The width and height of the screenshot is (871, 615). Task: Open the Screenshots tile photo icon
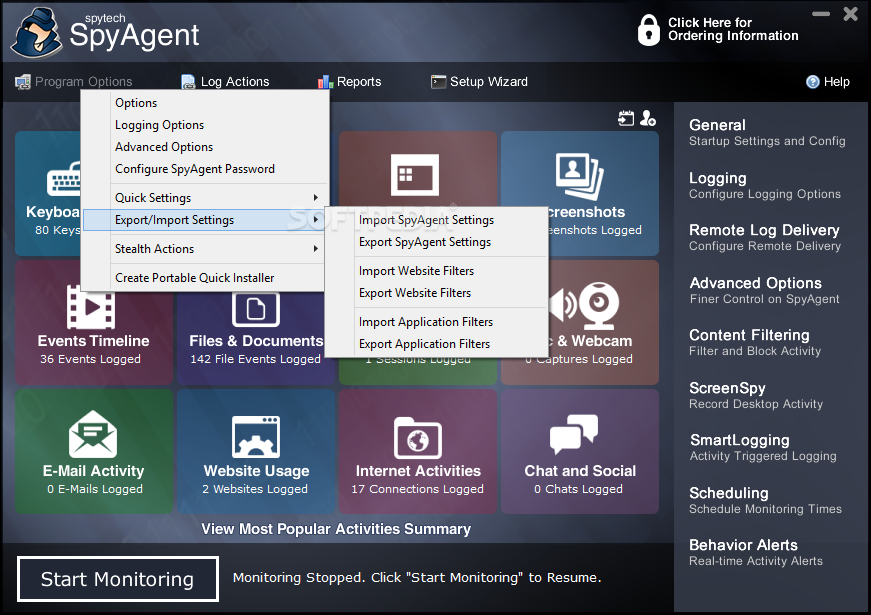579,176
